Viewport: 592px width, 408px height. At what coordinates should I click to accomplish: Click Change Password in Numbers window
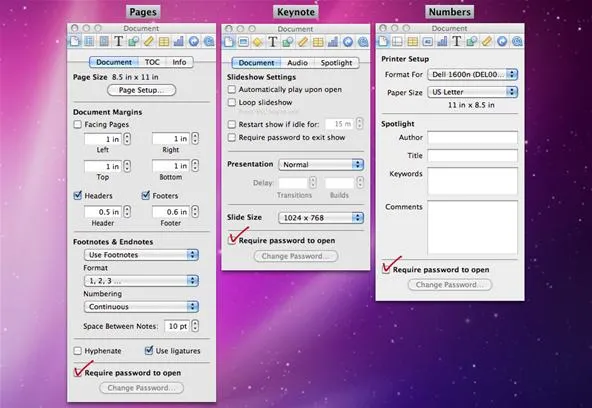coord(450,285)
